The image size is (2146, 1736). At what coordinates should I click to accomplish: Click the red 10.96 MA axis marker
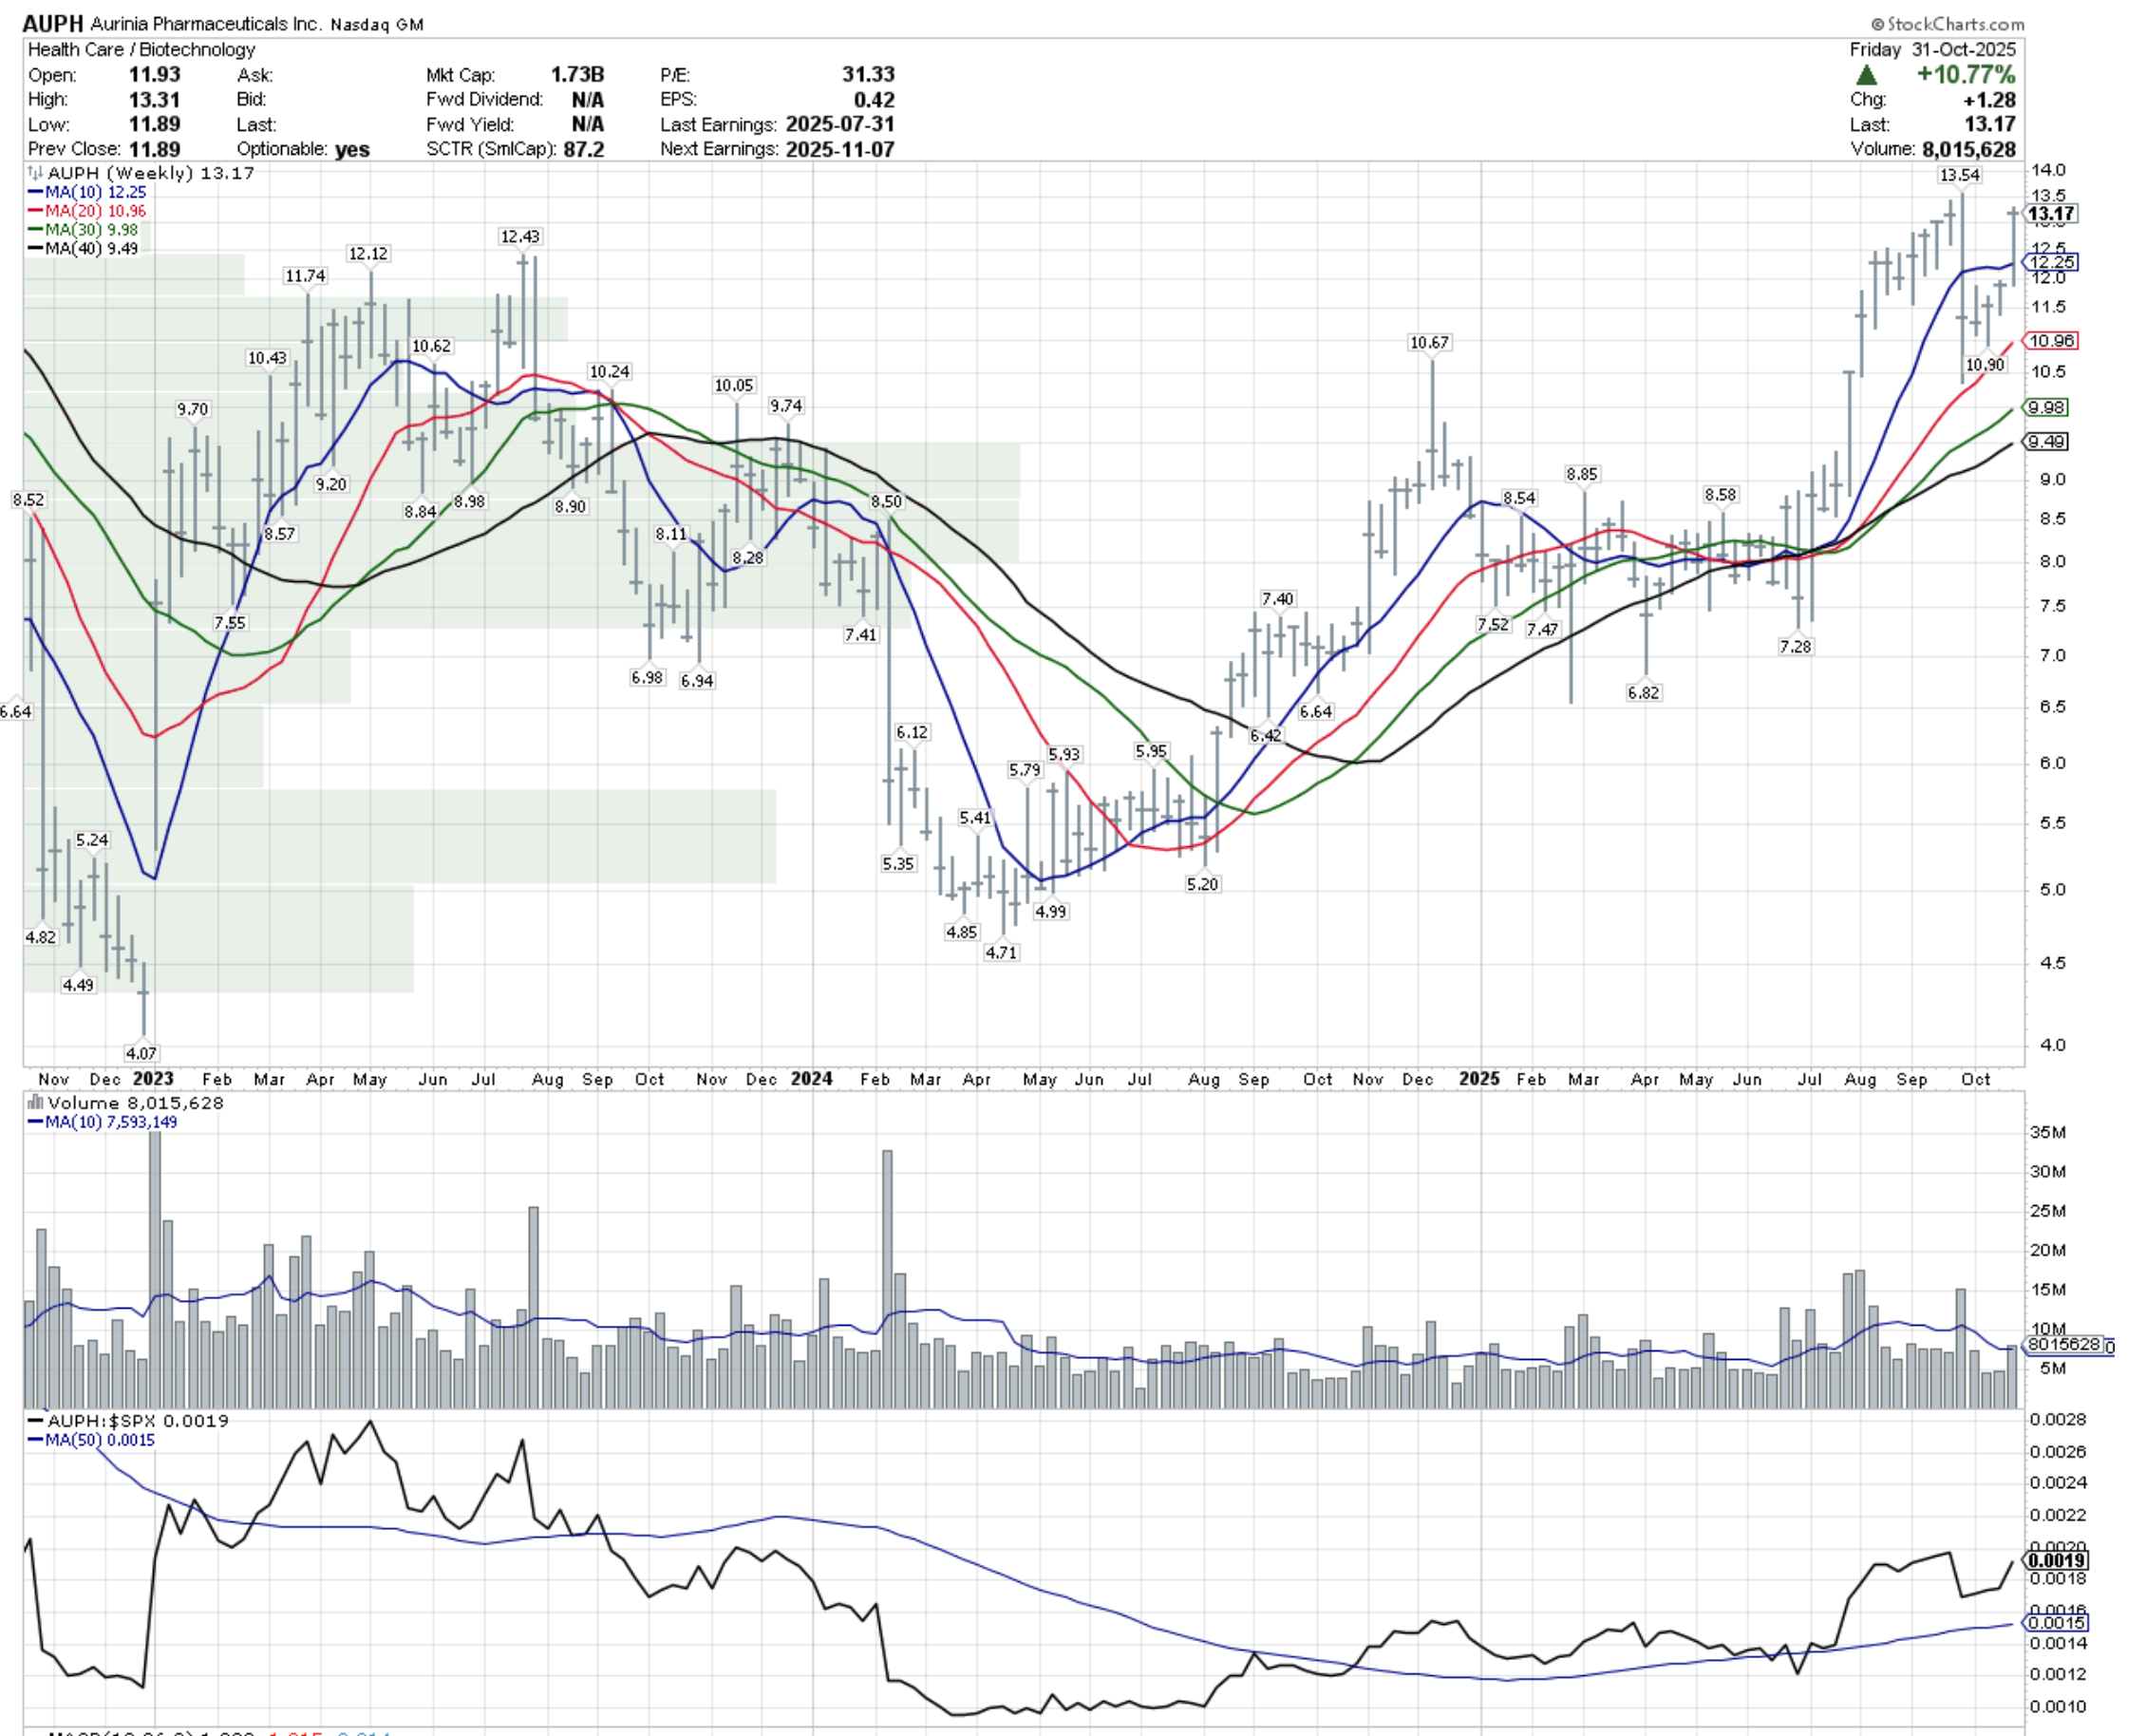pos(2051,341)
